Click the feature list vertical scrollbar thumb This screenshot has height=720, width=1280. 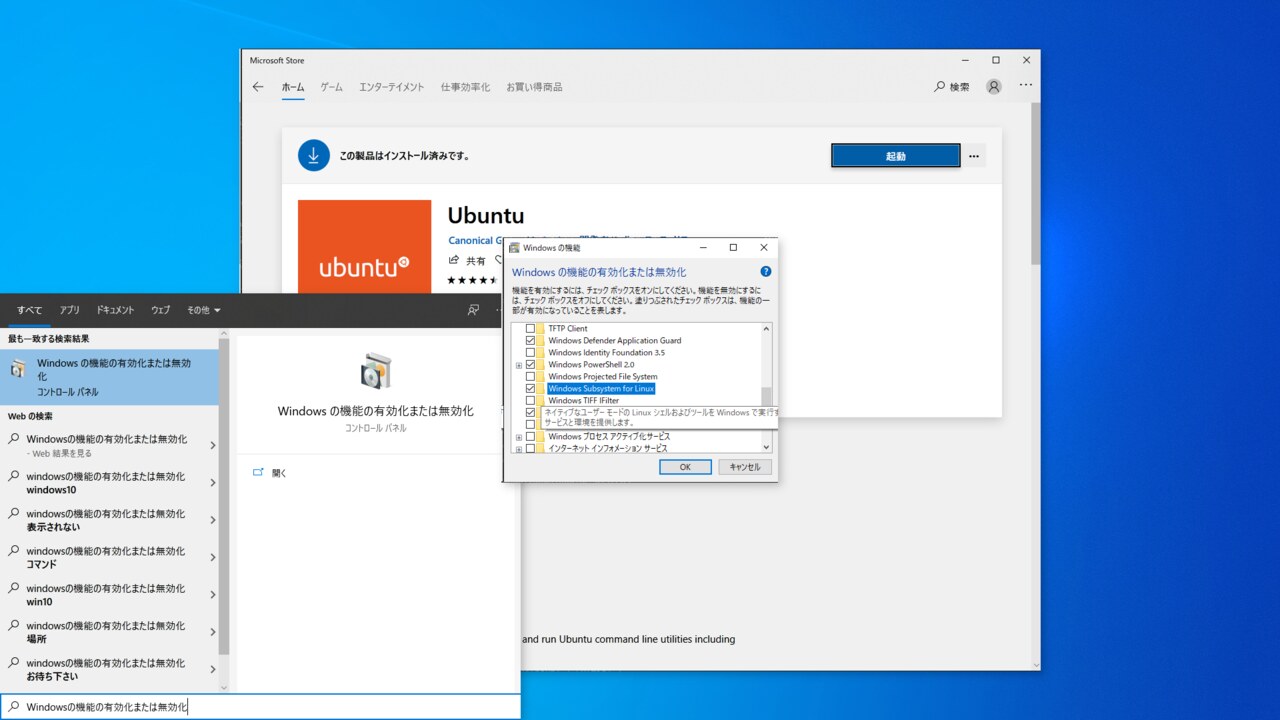[767, 397]
